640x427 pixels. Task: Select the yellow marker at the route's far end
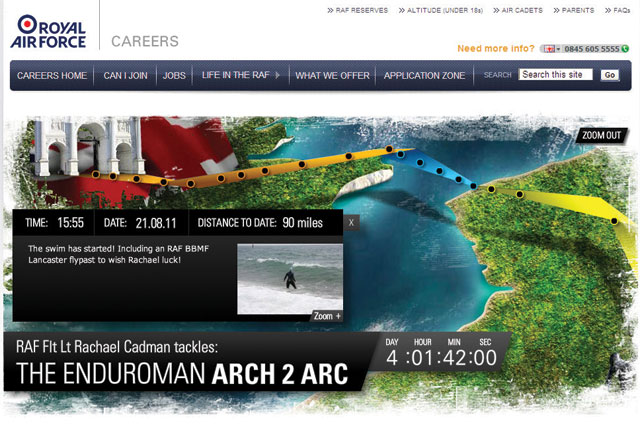(x=614, y=221)
